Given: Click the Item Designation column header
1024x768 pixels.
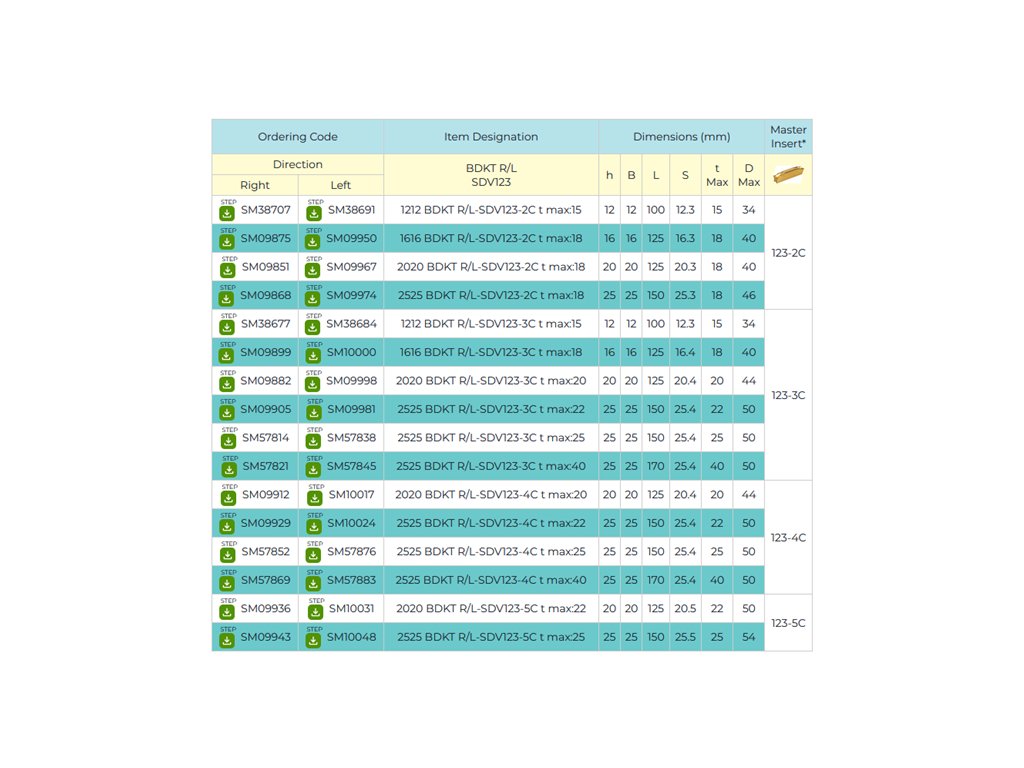Looking at the screenshot, I should click(490, 137).
